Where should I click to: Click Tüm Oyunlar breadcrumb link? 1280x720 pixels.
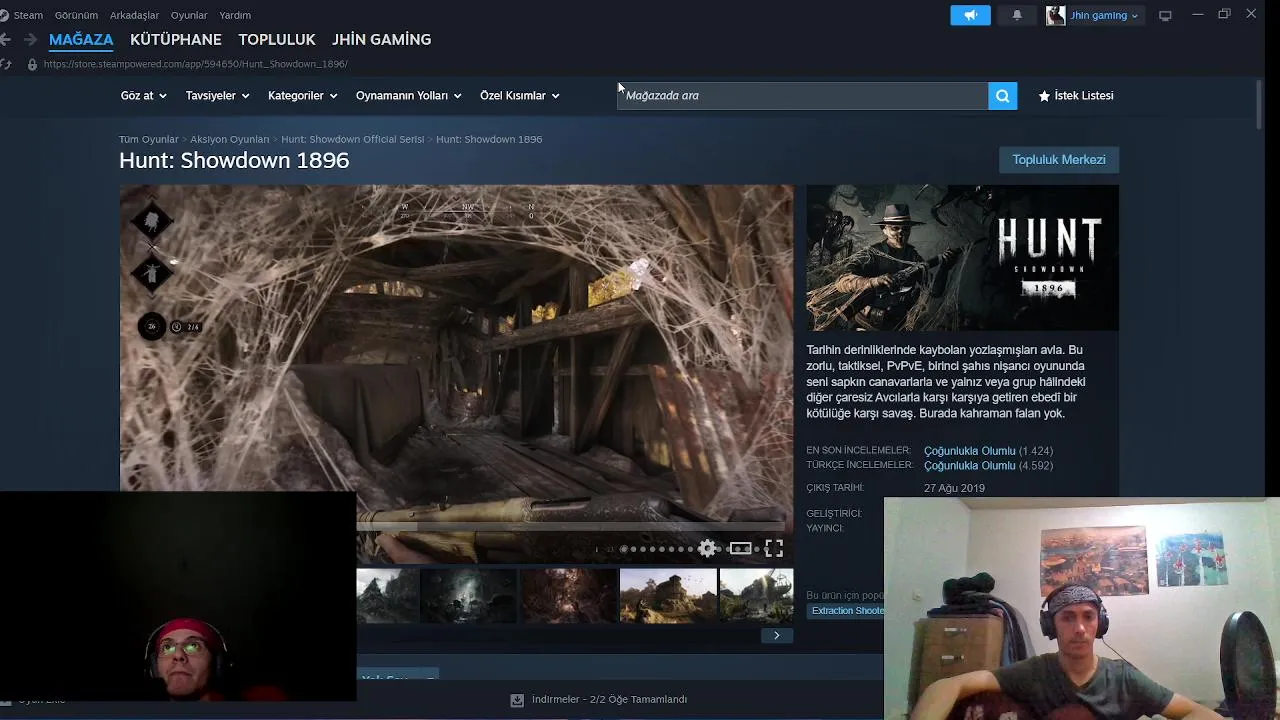pos(148,139)
